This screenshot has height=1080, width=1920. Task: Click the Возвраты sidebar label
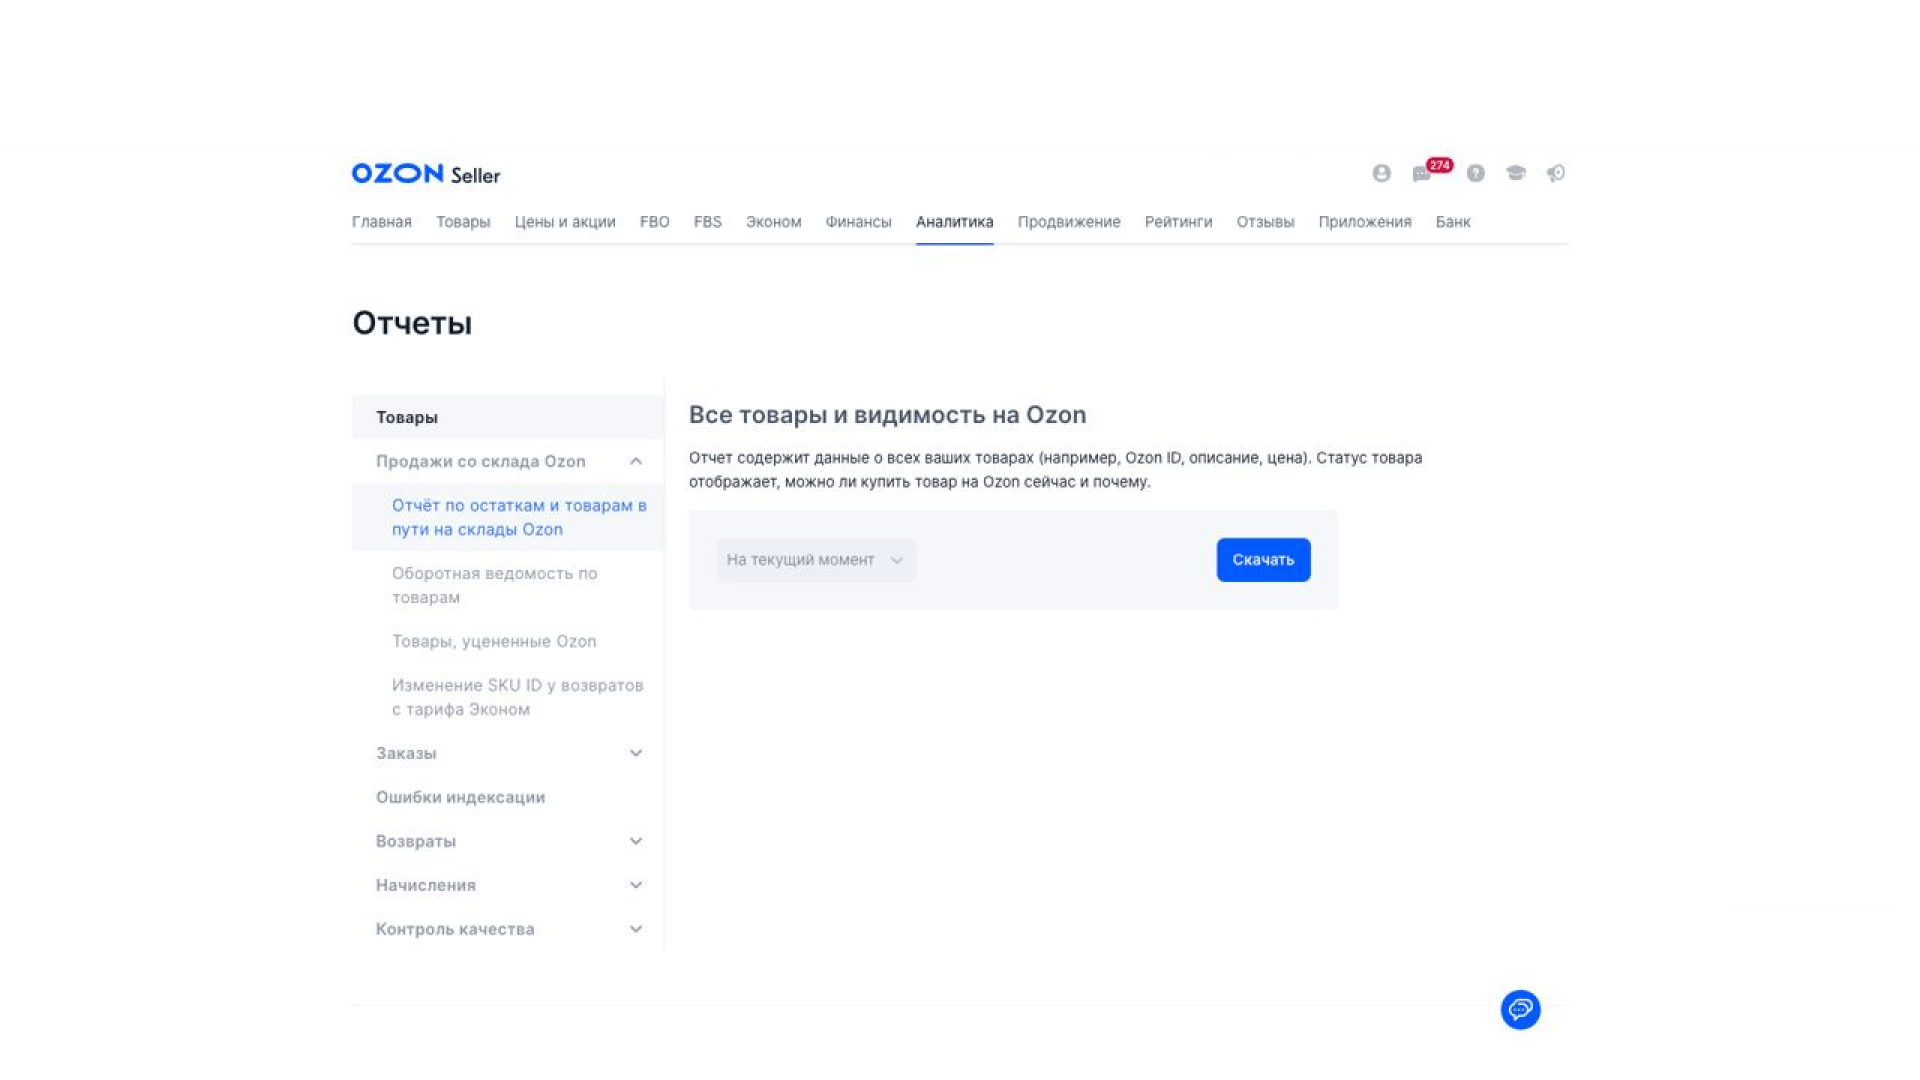click(x=416, y=841)
